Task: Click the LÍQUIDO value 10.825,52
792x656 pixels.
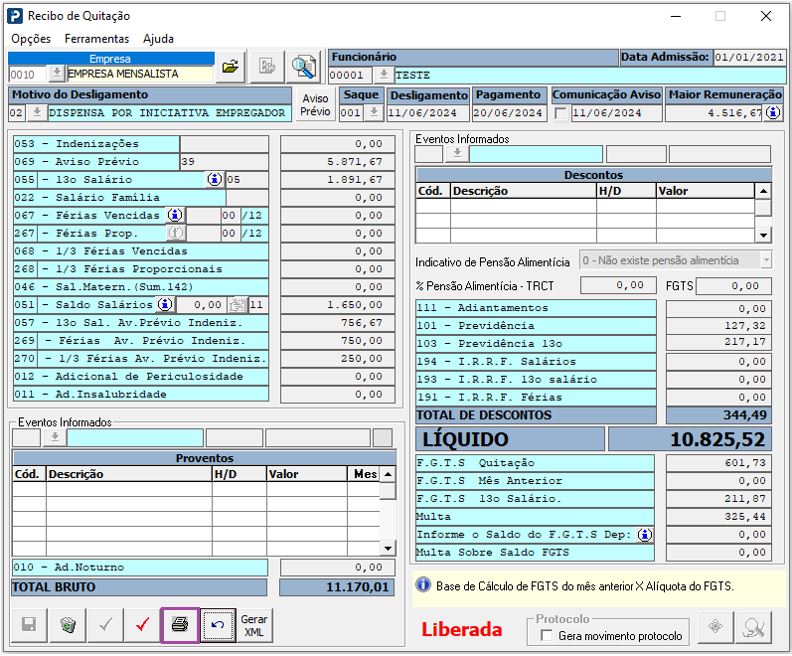Action: pyautogui.click(x=690, y=439)
